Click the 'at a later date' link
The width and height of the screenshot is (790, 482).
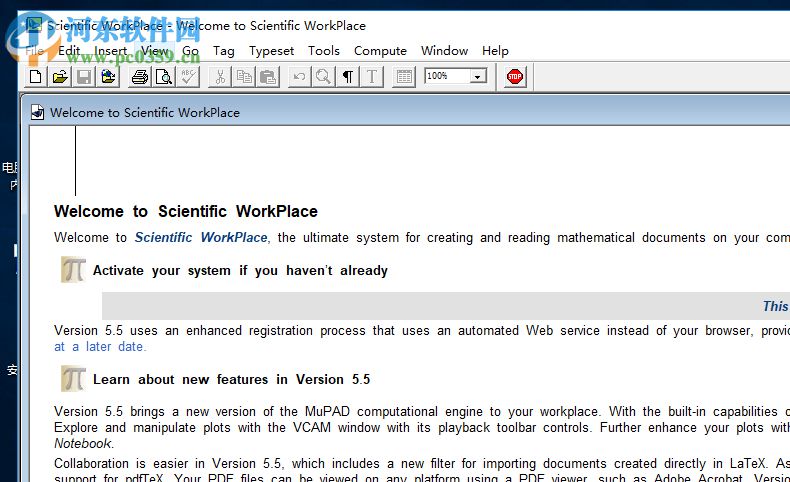100,347
